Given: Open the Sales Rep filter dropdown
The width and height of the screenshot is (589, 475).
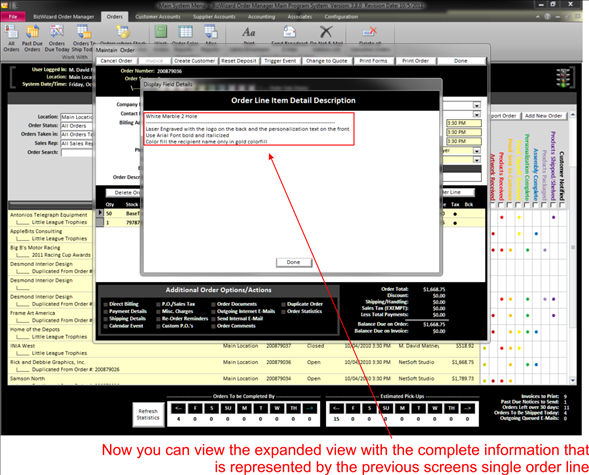Looking at the screenshot, I should pyautogui.click(x=76, y=143).
